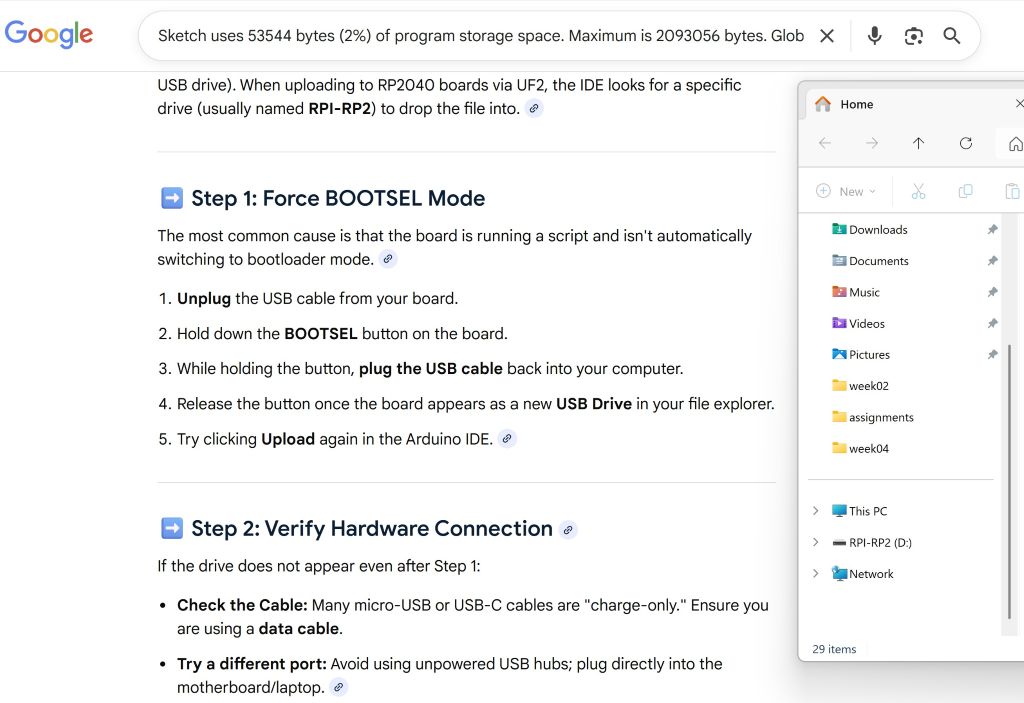The image size is (1024, 703).
Task: Click into the Google search input field
Action: pyautogui.click(x=480, y=36)
